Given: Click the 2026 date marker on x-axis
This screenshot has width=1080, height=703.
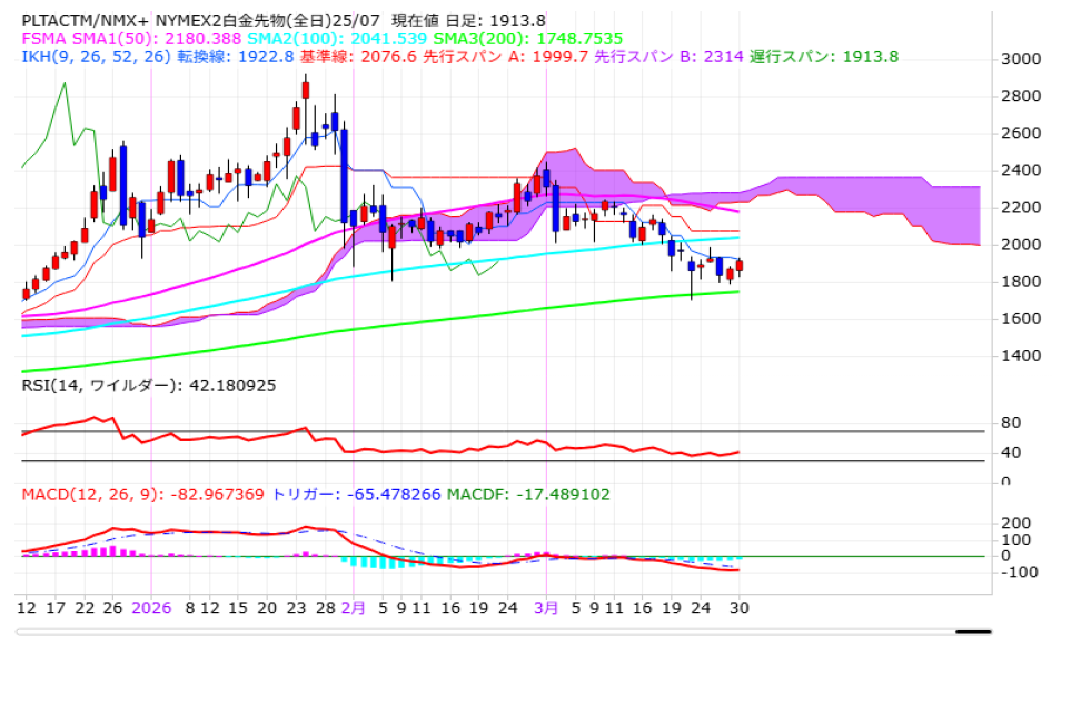Looking at the screenshot, I should [x=152, y=607].
